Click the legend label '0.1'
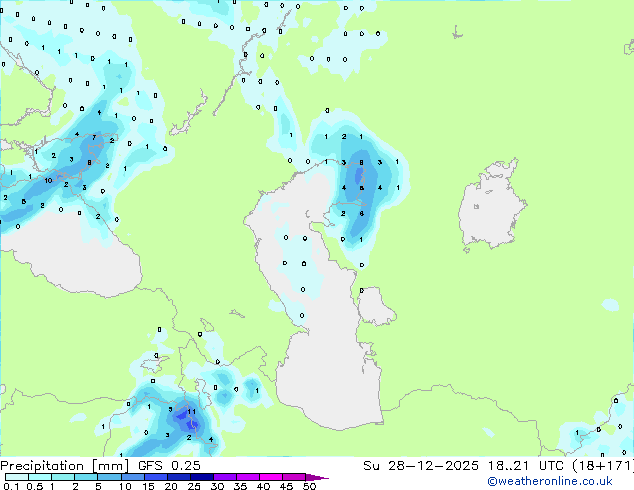The height and width of the screenshot is (490, 634). 11,486
